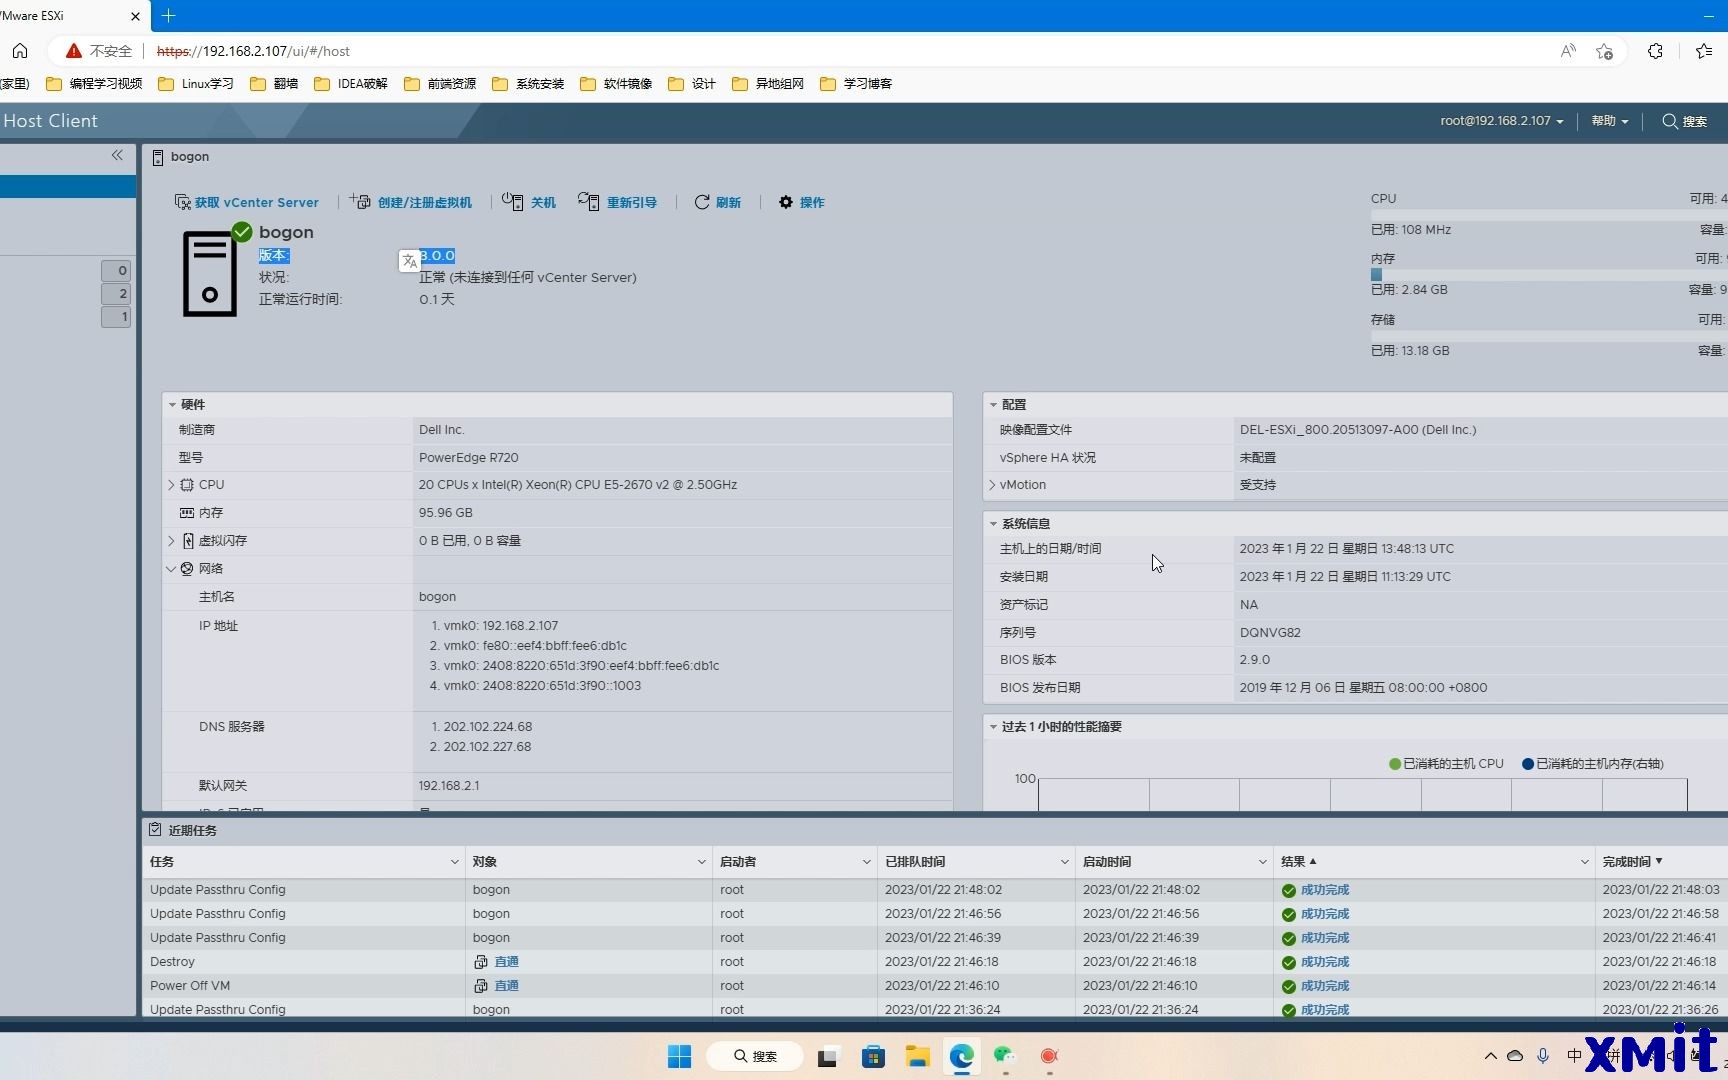The width and height of the screenshot is (1728, 1080).
Task: Expand the CPU hardware row
Action: [171, 485]
